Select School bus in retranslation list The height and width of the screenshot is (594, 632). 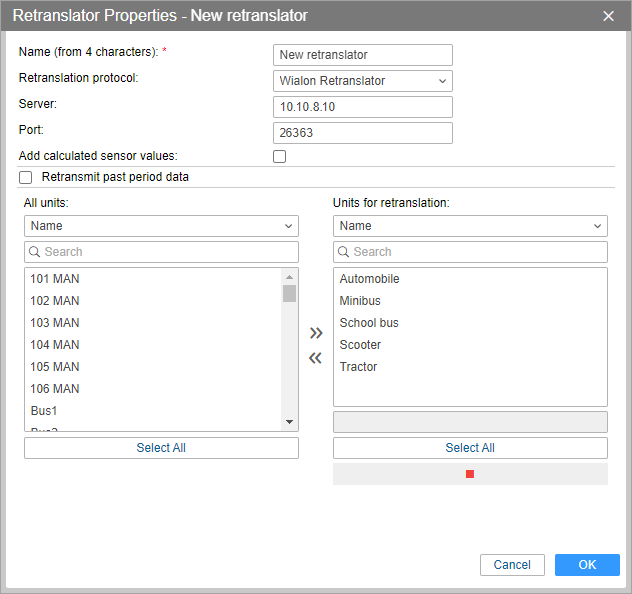(369, 323)
